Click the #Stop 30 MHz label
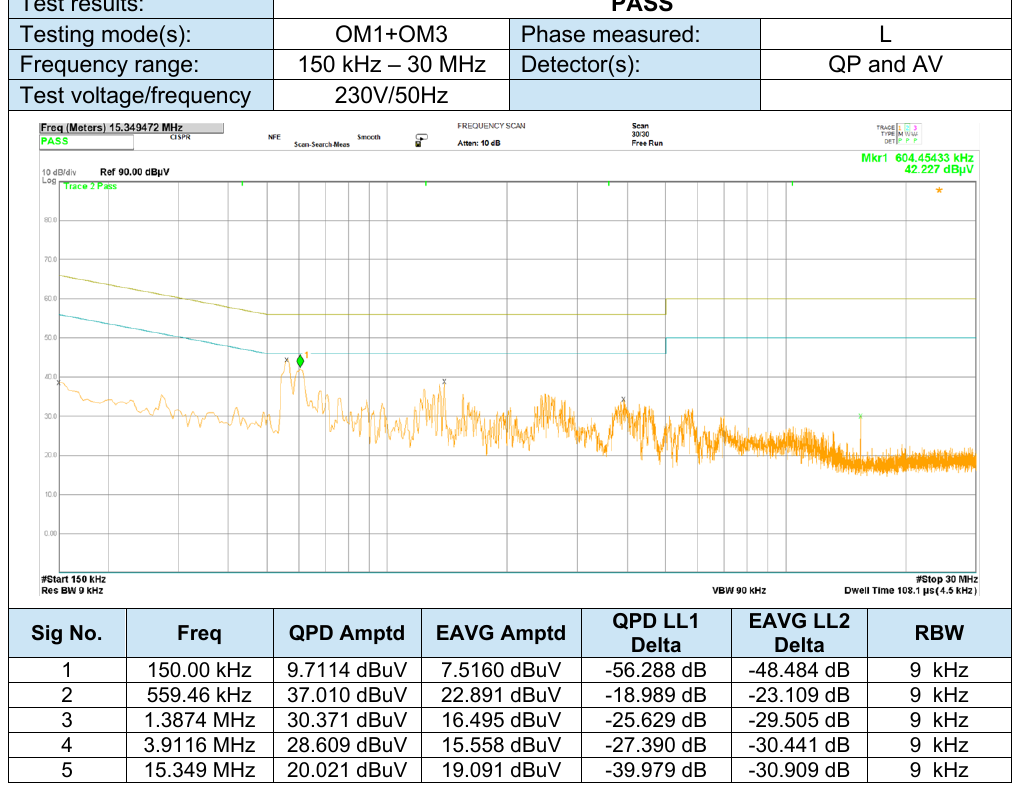Viewport: 1019px width, 790px height. (x=947, y=580)
